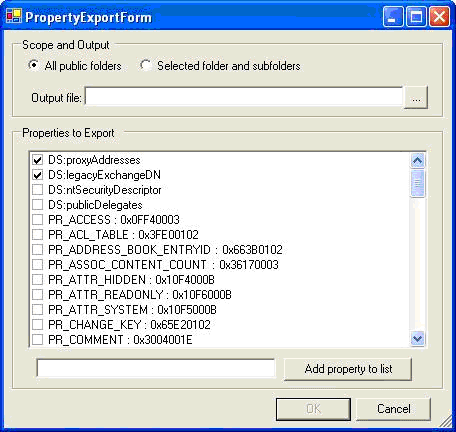The height and width of the screenshot is (432, 456).
Task: Select the text PR_ACL_TABLE : 0x3FE00102
Action: (123, 235)
